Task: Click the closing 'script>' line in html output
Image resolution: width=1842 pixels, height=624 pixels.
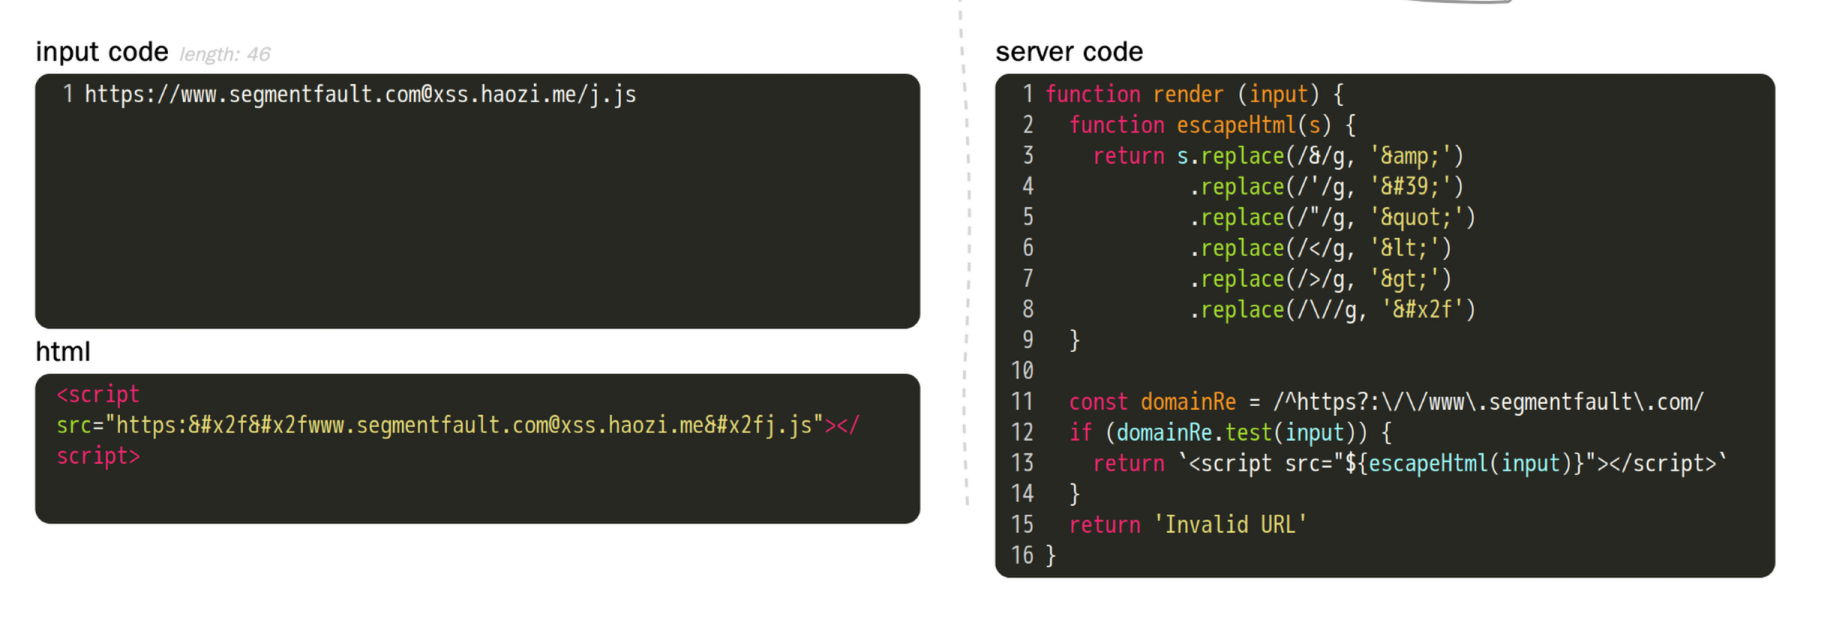Action: tap(98, 456)
